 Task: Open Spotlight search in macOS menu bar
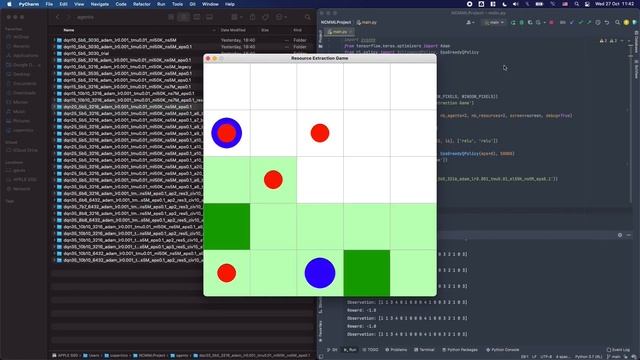tap(576, 4)
